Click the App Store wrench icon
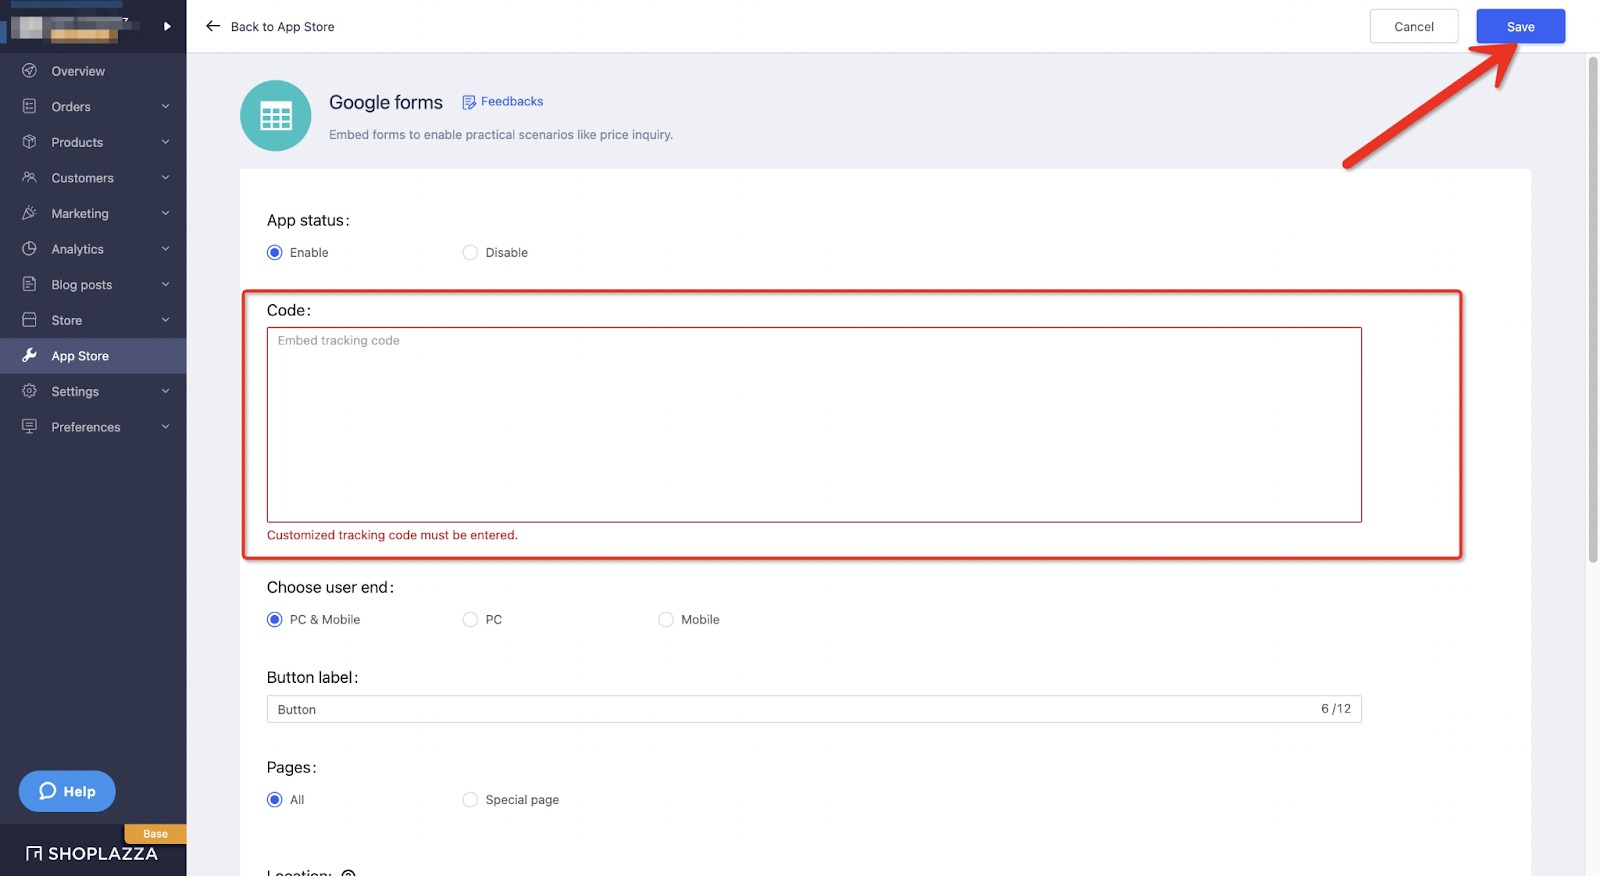 click(x=29, y=355)
